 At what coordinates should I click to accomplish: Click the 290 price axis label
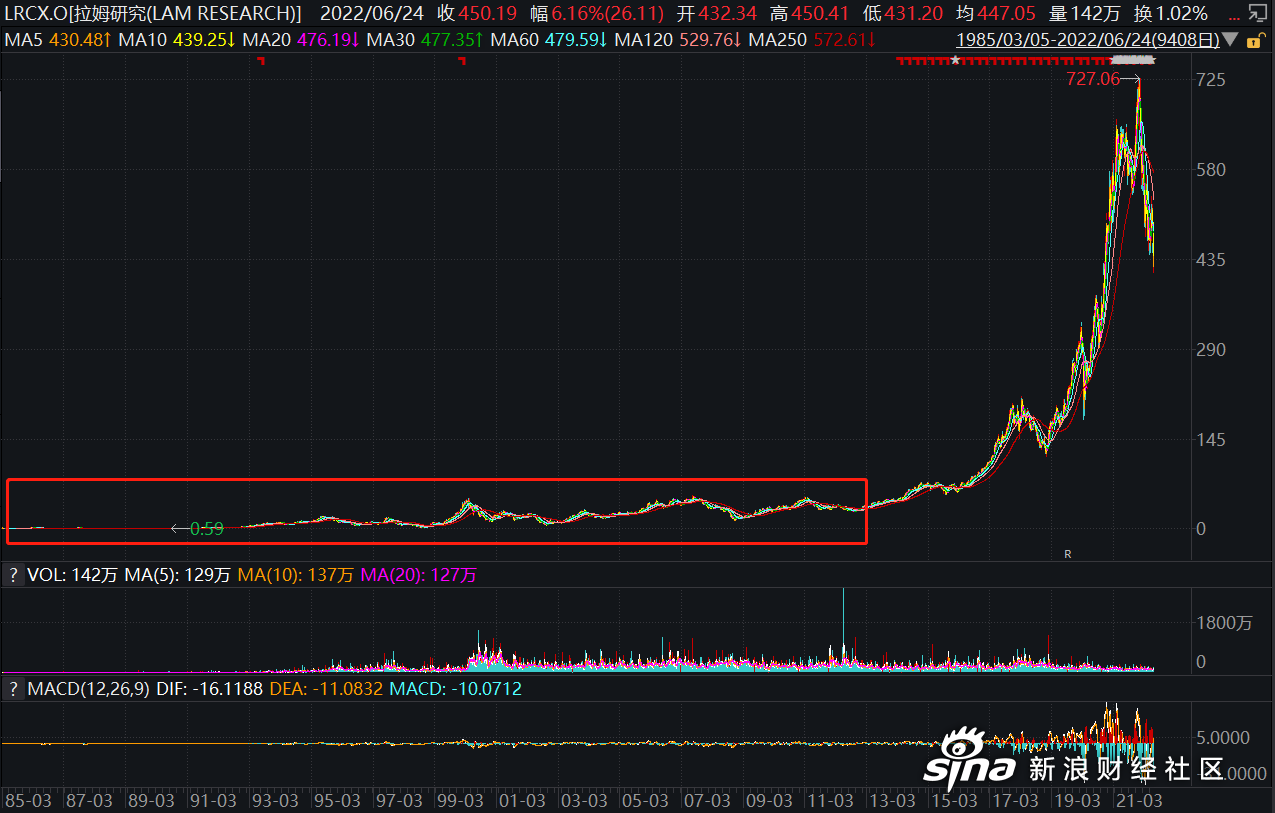coord(1211,349)
